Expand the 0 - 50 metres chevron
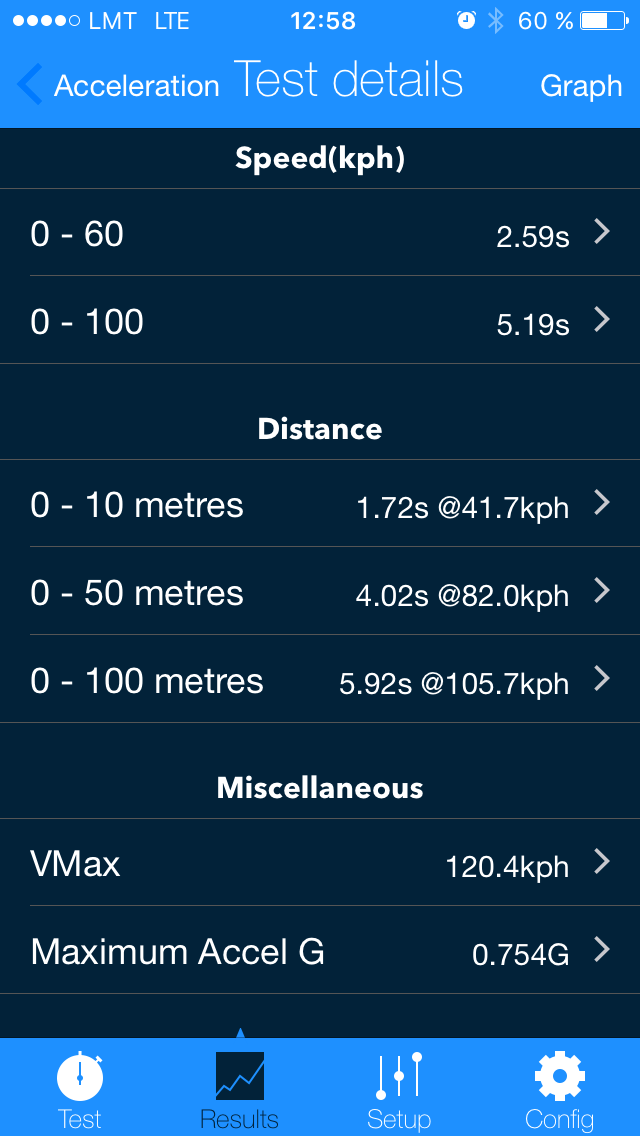Viewport: 640px width, 1136px height. [x=602, y=591]
